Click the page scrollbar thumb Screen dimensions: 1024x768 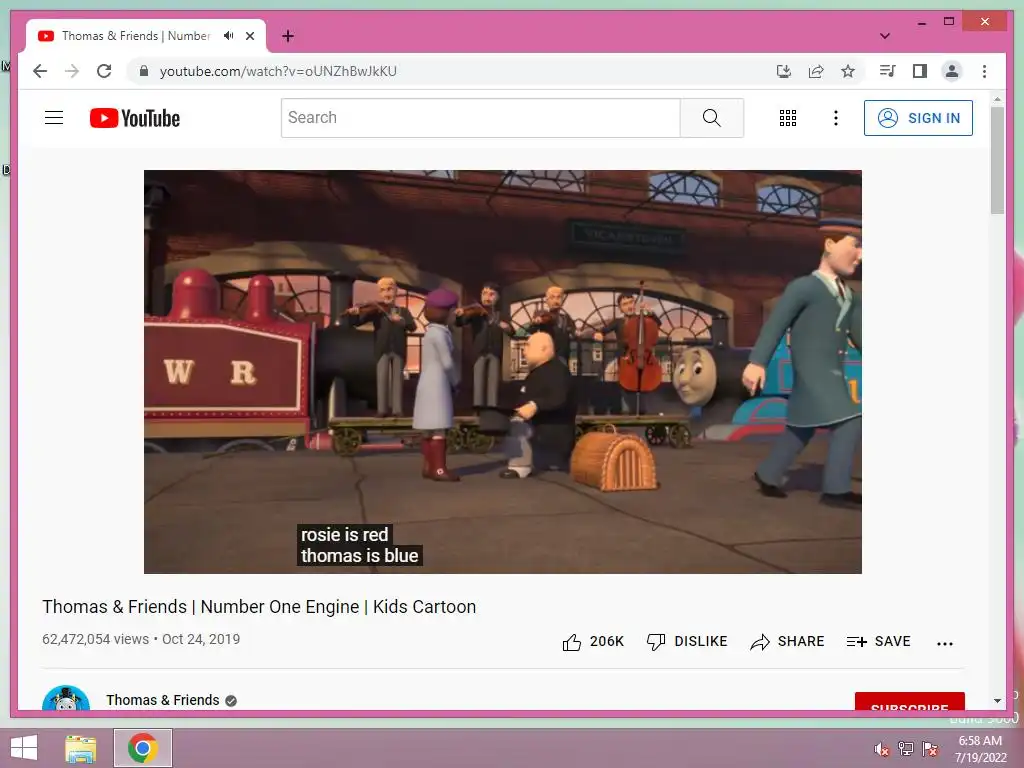coord(997,161)
